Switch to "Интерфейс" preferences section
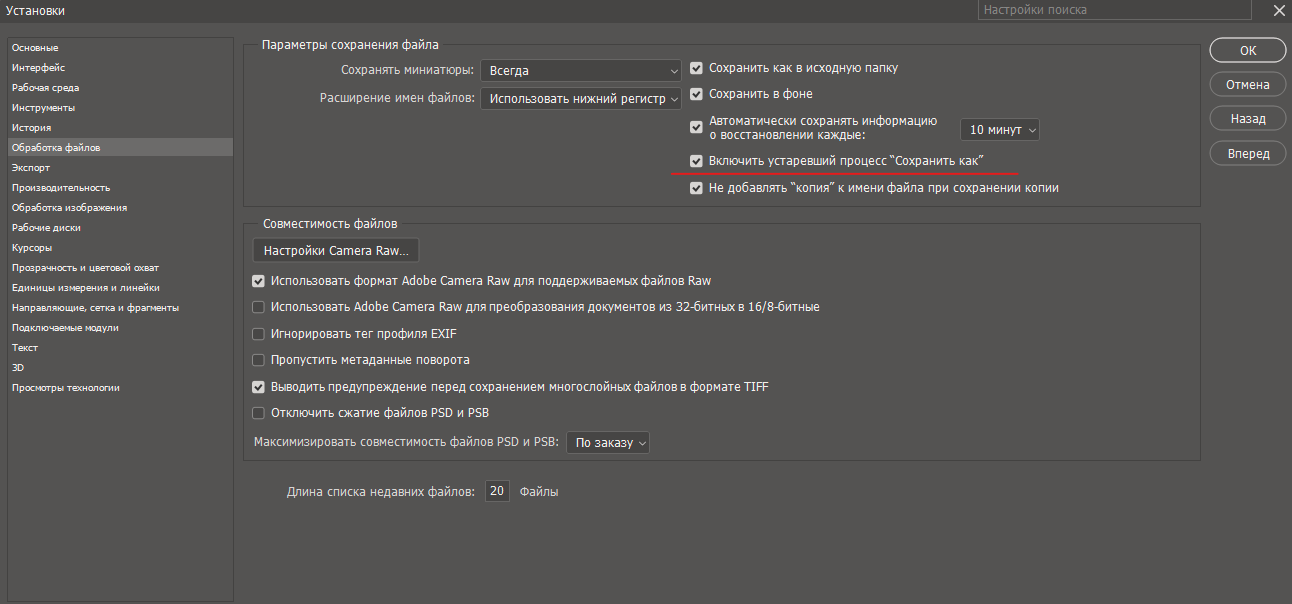Image resolution: width=1292 pixels, height=604 pixels. coord(38,68)
